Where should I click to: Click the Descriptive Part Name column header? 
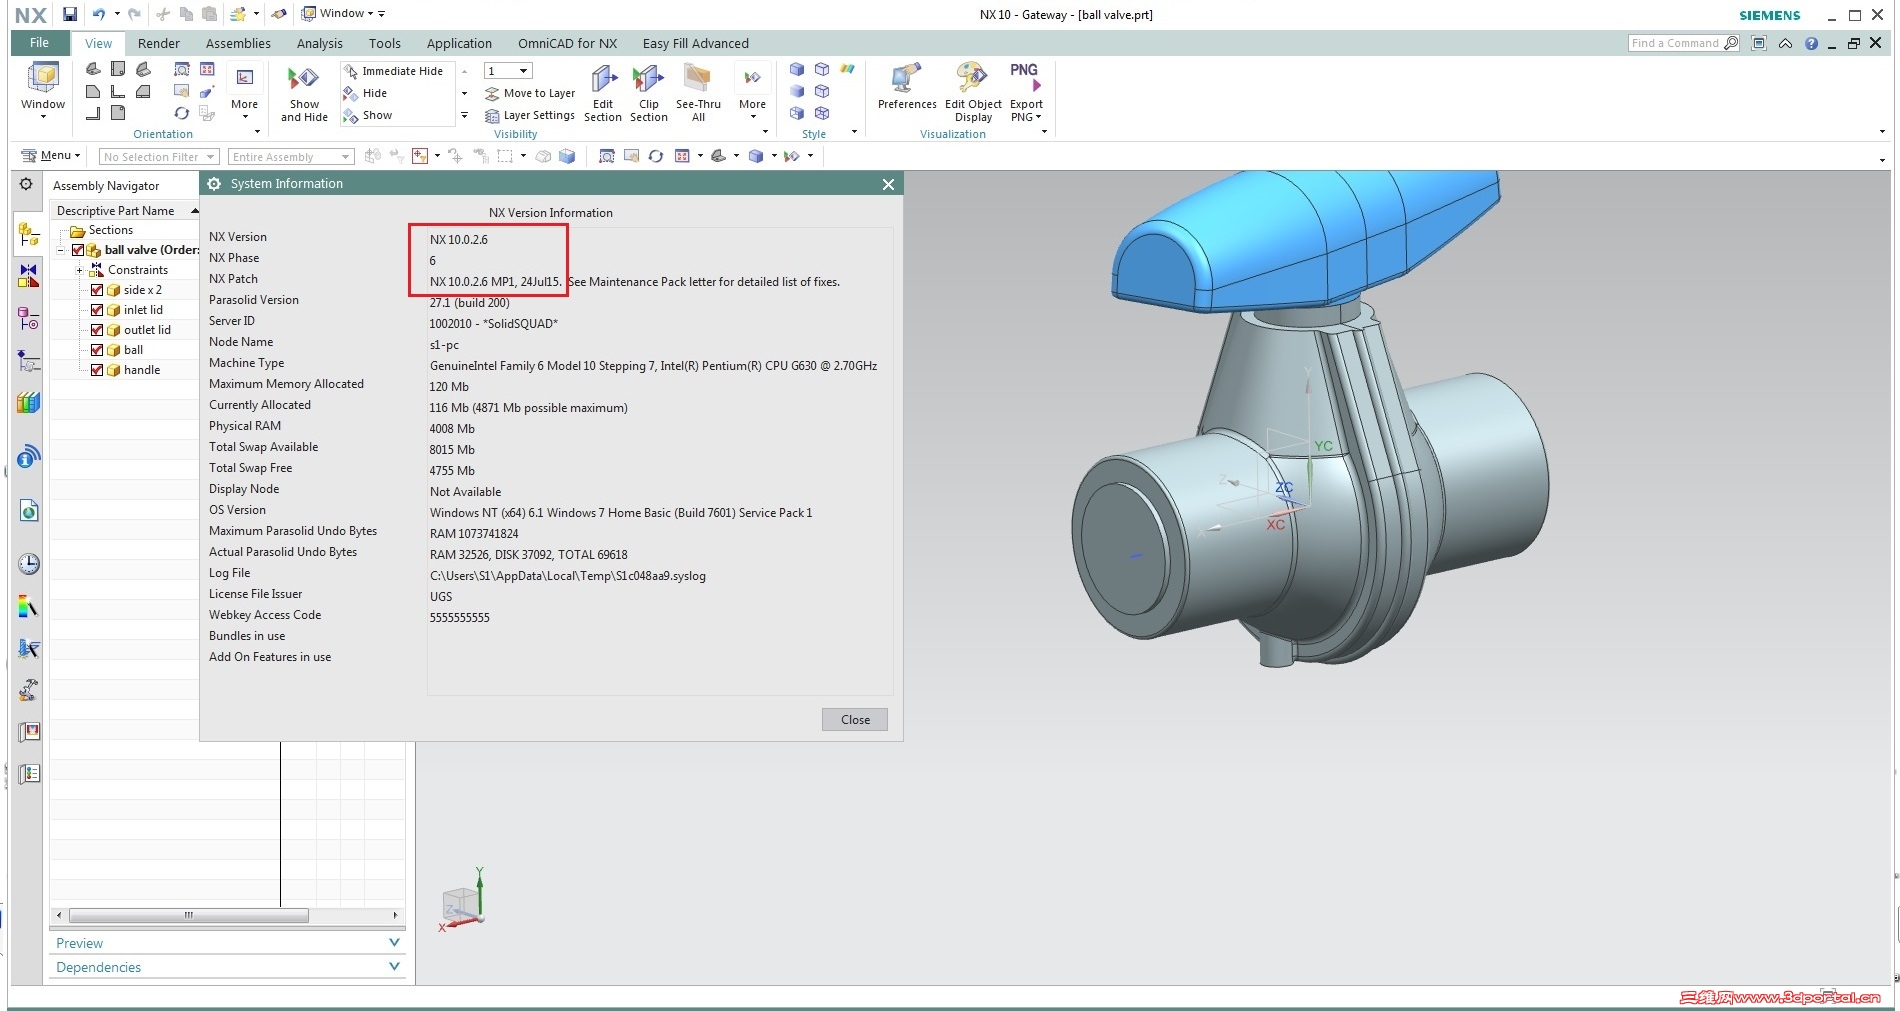point(124,211)
